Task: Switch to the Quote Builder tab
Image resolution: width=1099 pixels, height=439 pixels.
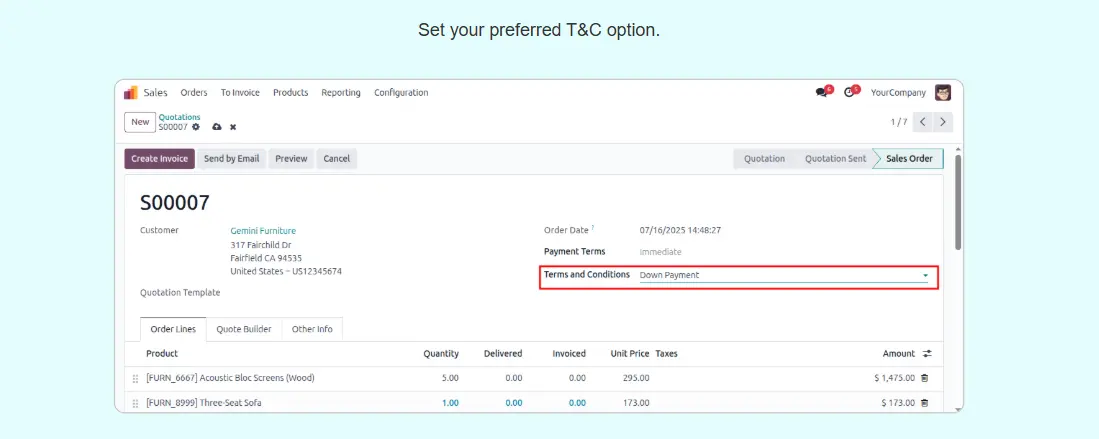Action: pos(244,329)
